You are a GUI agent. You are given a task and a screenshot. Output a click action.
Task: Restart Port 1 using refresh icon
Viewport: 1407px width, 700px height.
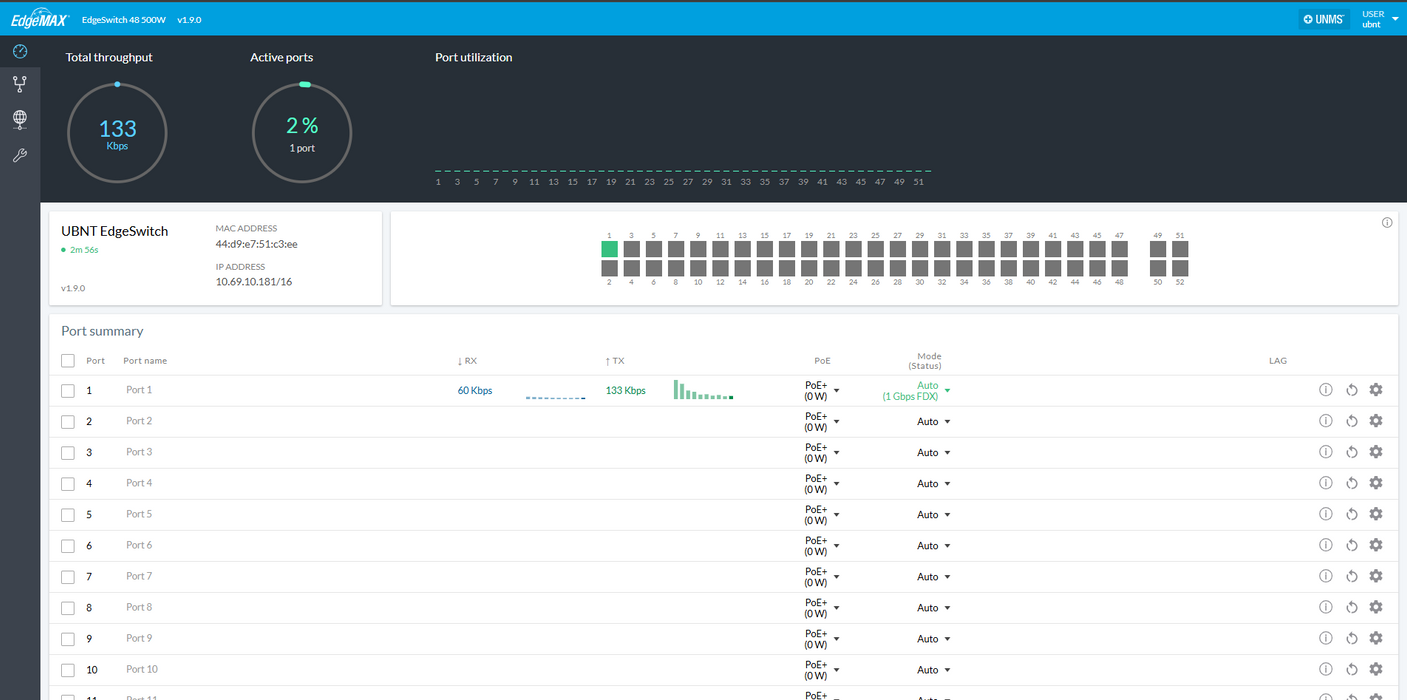click(1351, 391)
